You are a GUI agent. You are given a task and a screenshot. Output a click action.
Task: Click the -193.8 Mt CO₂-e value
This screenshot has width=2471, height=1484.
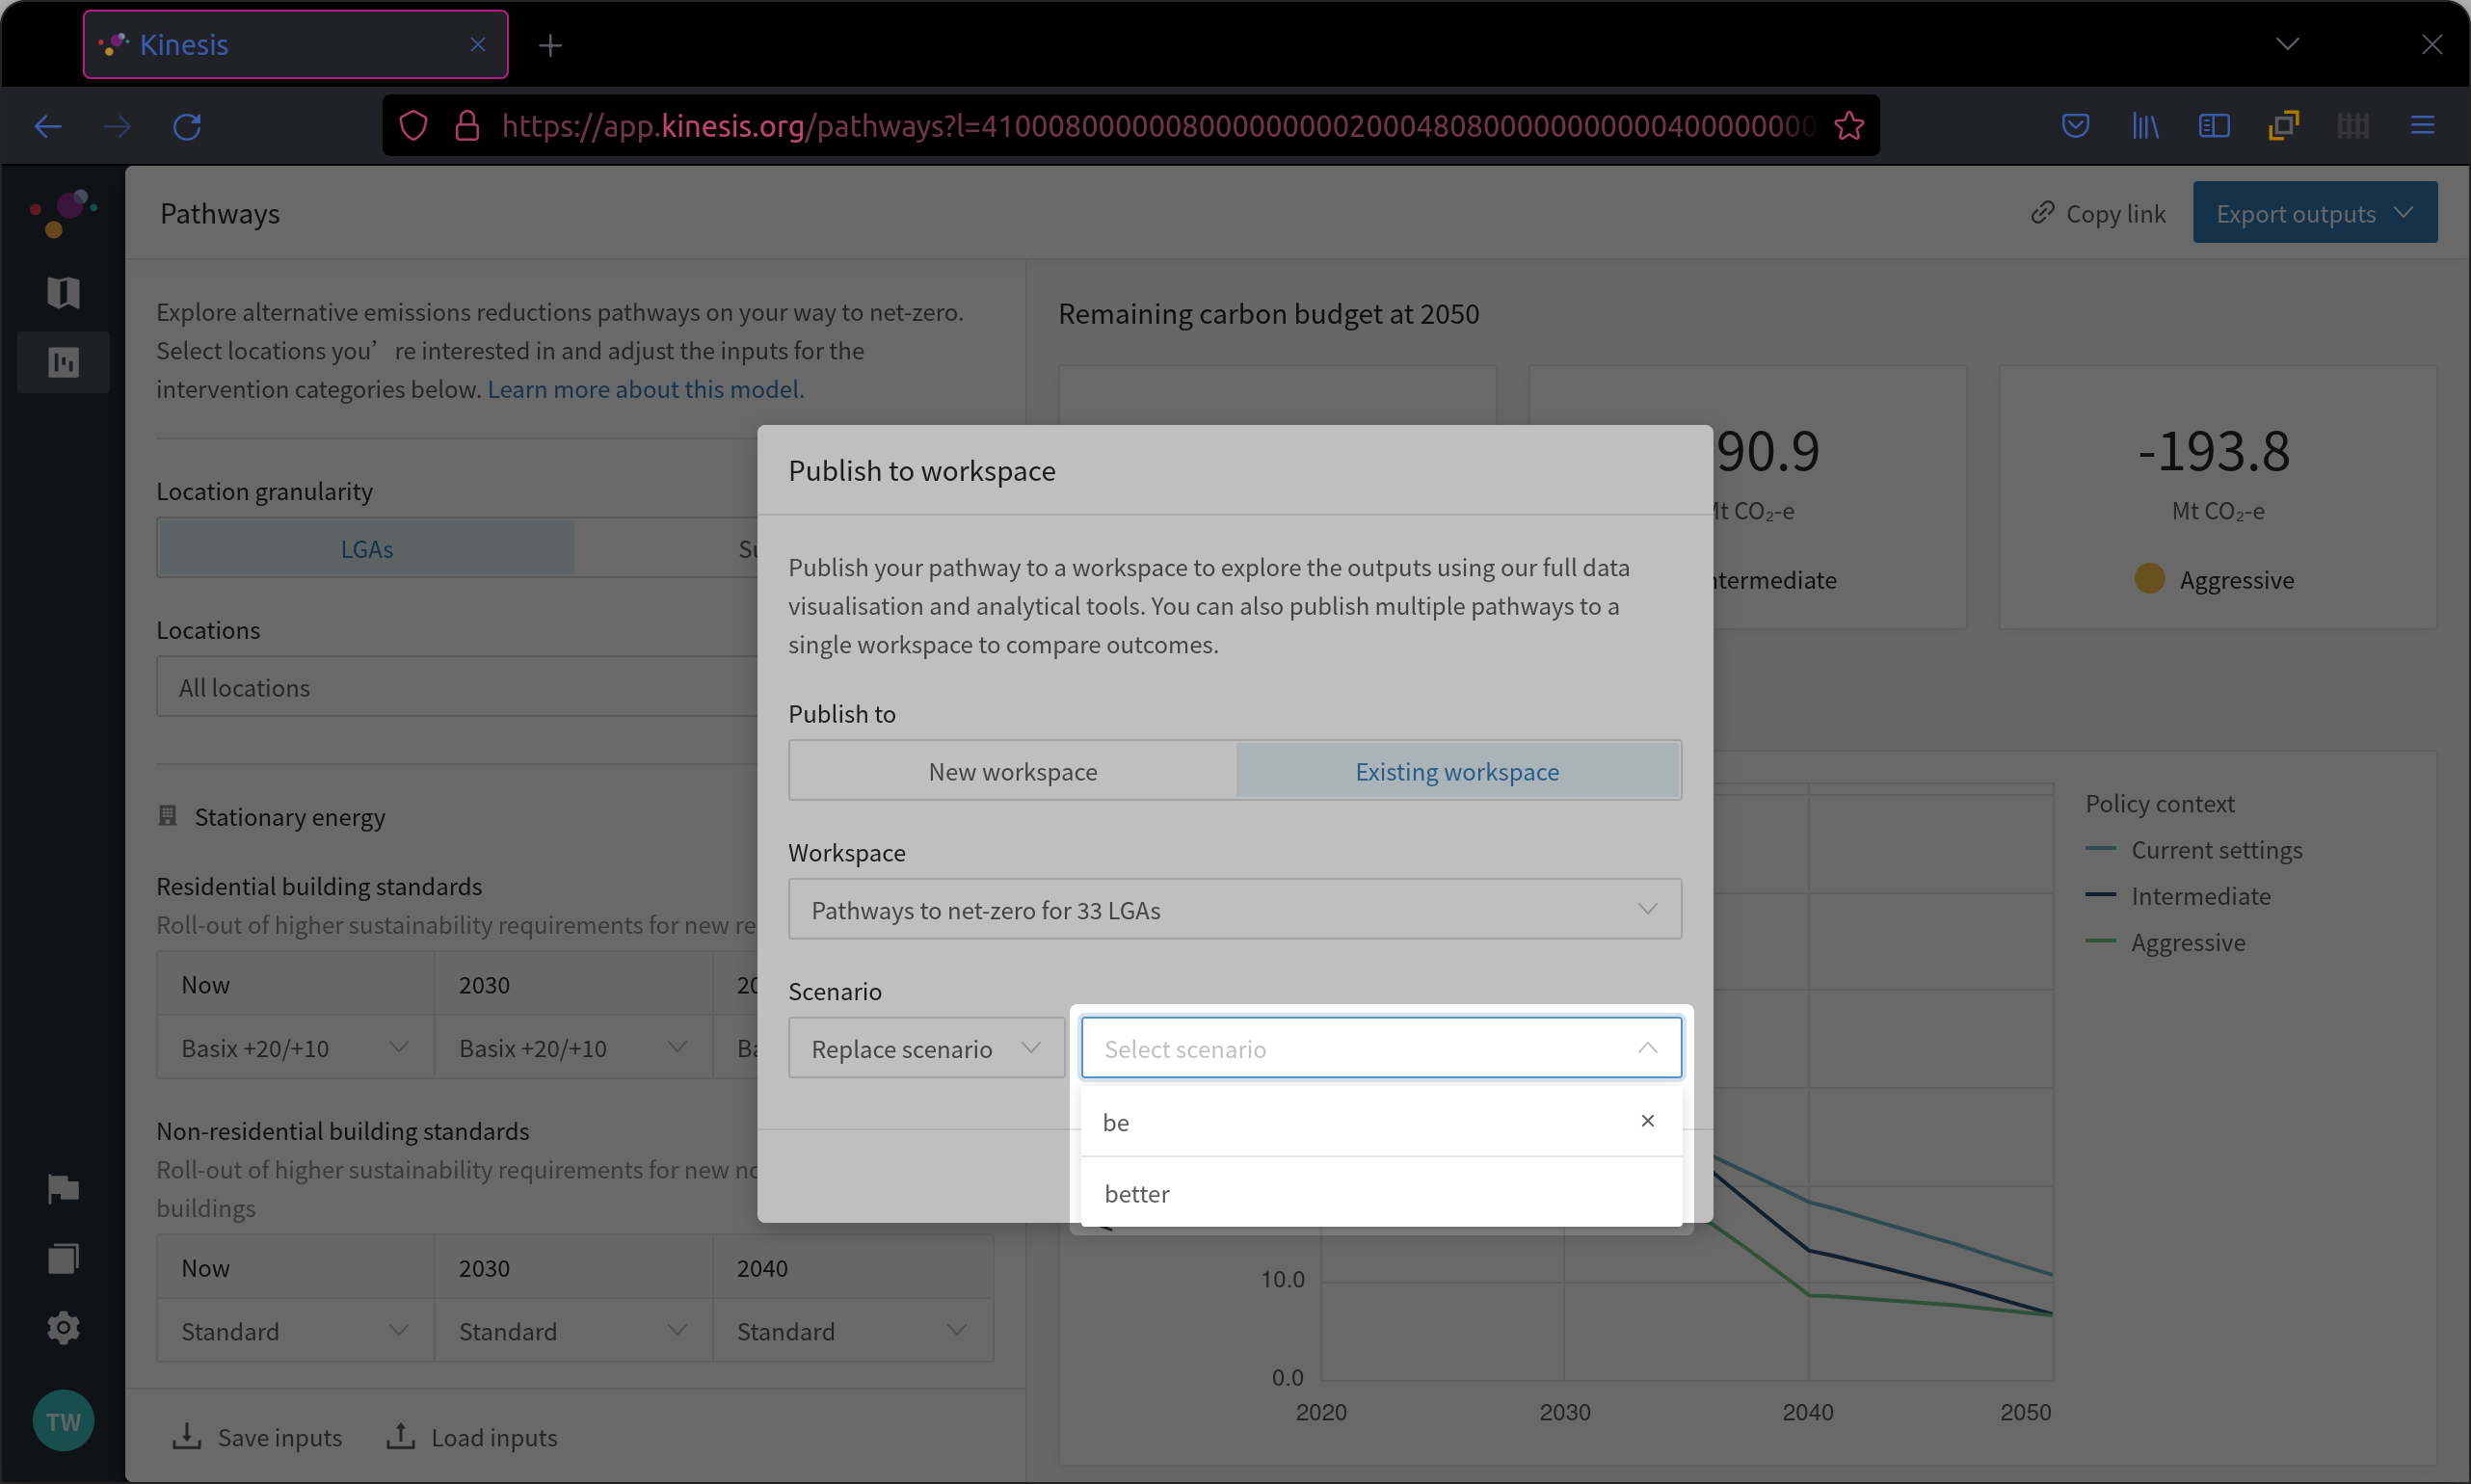coord(2213,451)
